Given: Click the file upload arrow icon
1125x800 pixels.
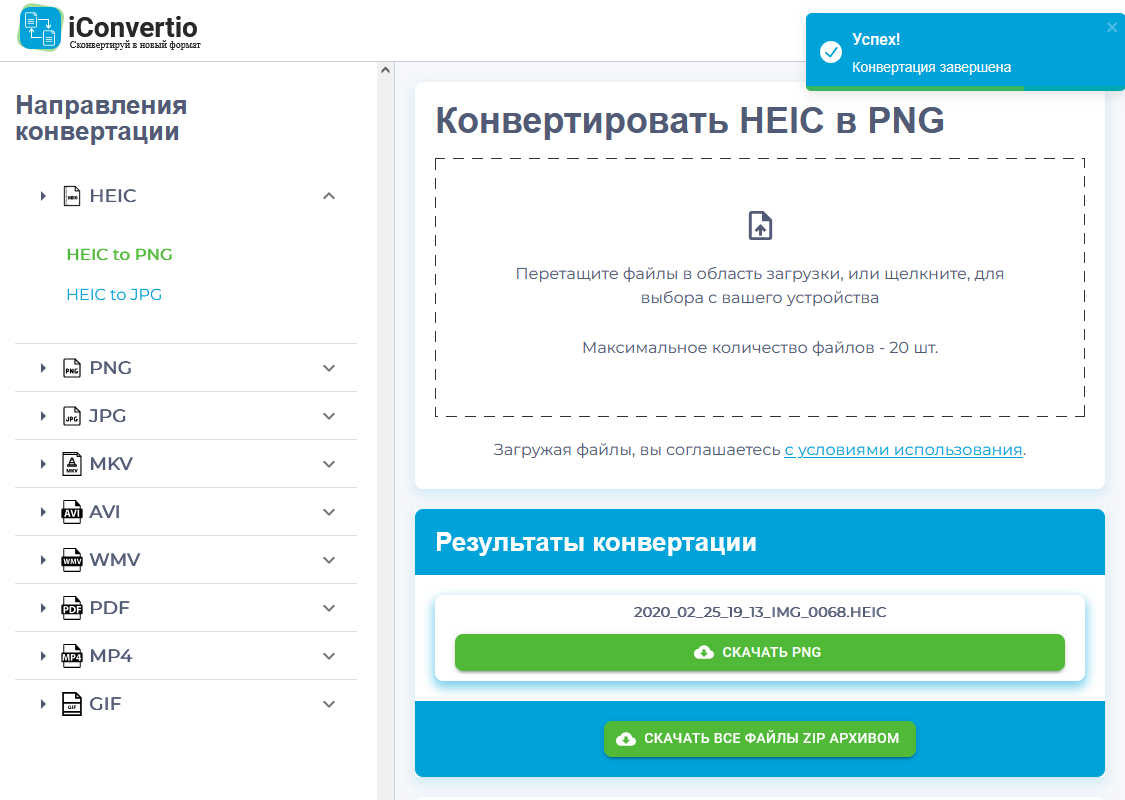Looking at the screenshot, I should pyautogui.click(x=760, y=225).
